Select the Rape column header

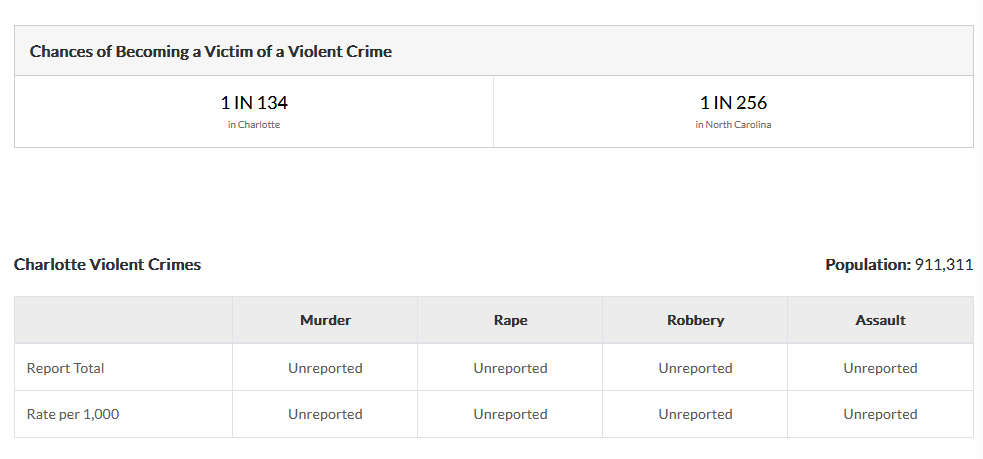(510, 320)
